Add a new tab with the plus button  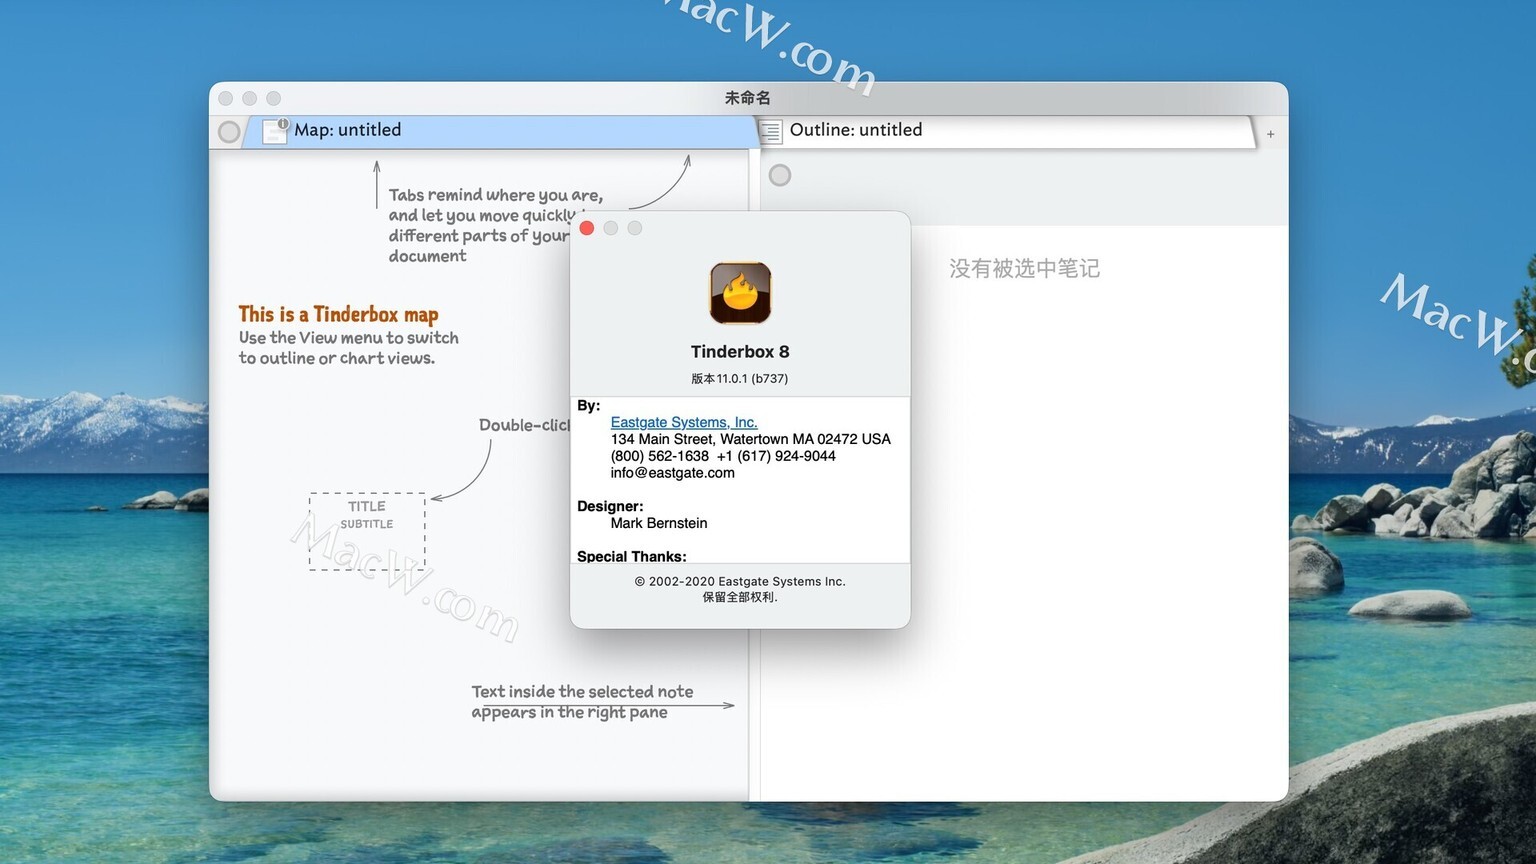tap(1270, 134)
